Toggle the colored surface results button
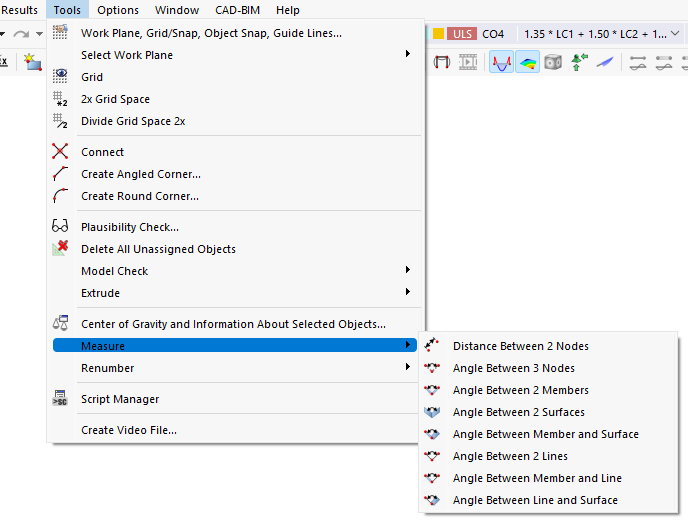This screenshot has width=688, height=522. pos(527,62)
